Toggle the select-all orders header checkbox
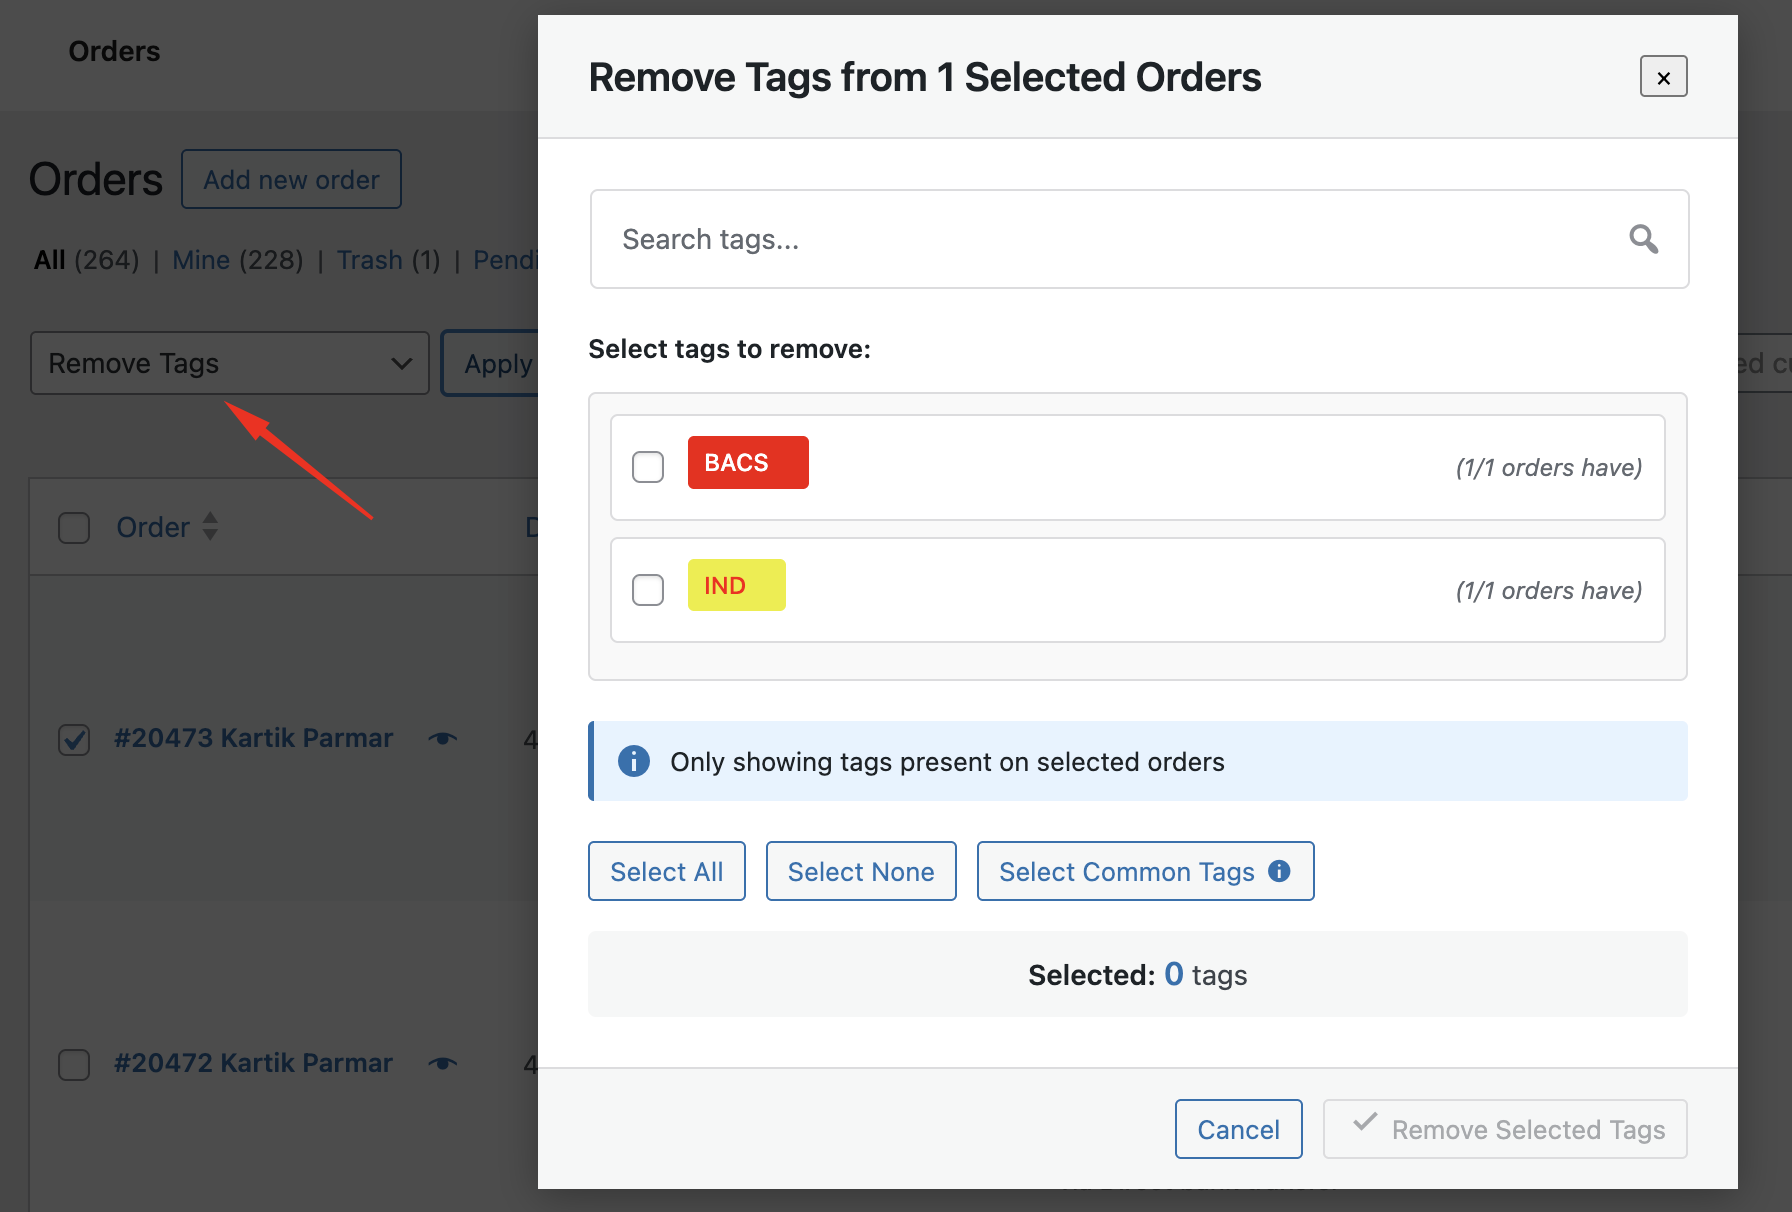Screen dimensions: 1792x1212 [x=74, y=527]
